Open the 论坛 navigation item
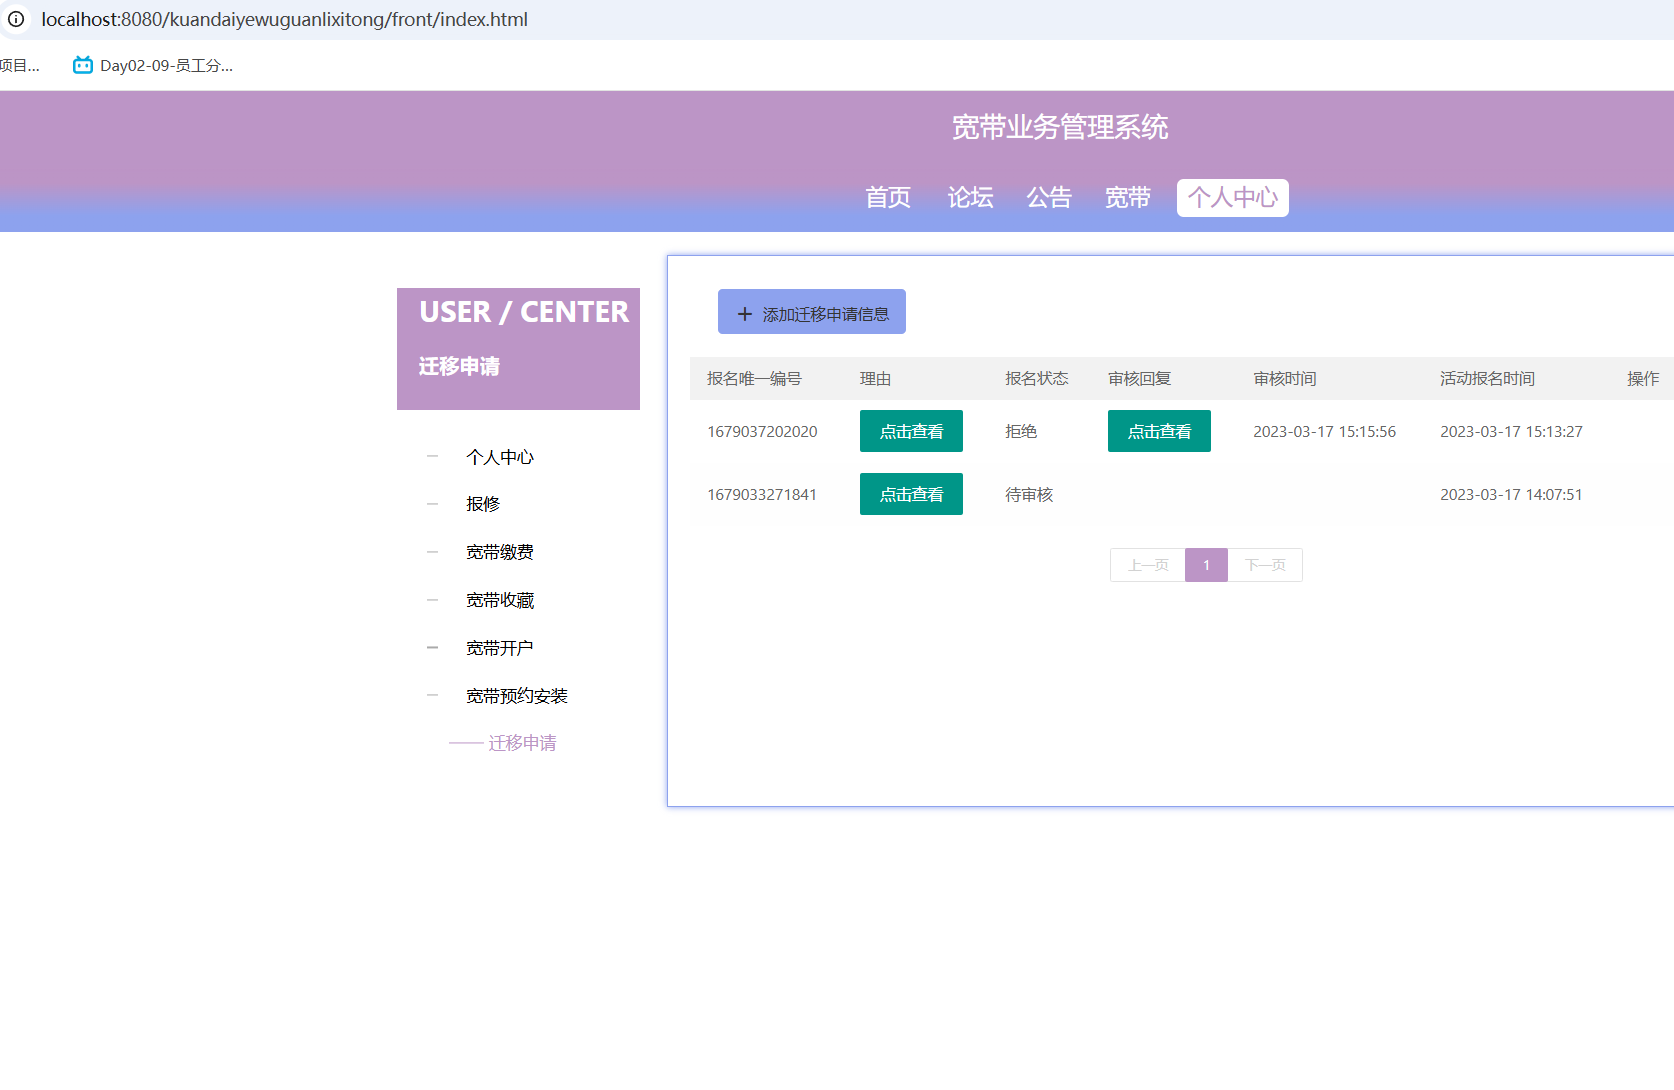This screenshot has height=1090, width=1674. tap(970, 198)
